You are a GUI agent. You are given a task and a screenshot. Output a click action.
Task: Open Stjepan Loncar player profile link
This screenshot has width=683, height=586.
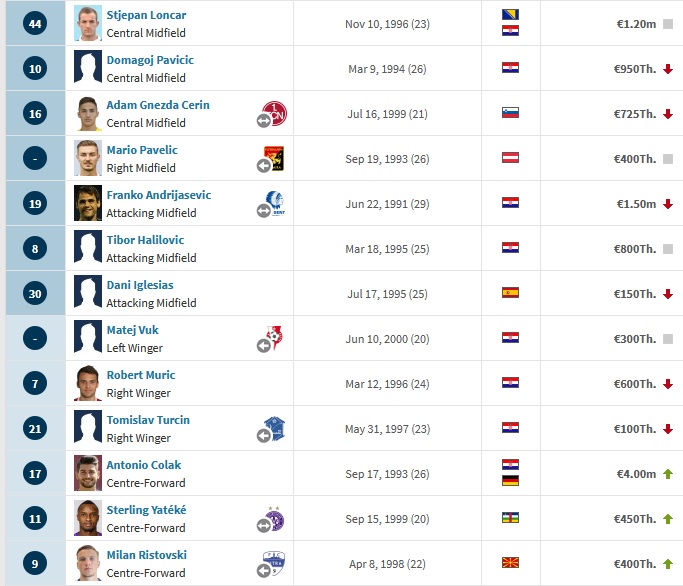point(146,15)
